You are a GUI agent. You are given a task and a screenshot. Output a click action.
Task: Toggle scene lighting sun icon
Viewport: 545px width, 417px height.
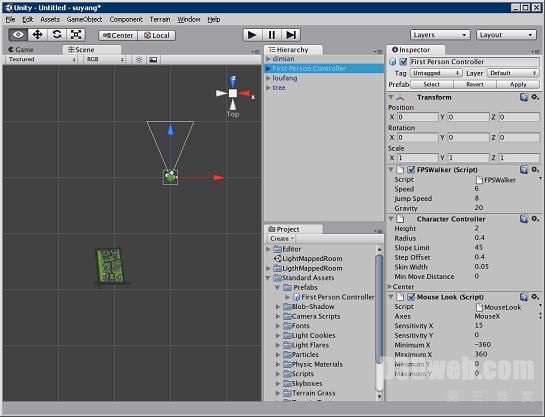point(139,60)
